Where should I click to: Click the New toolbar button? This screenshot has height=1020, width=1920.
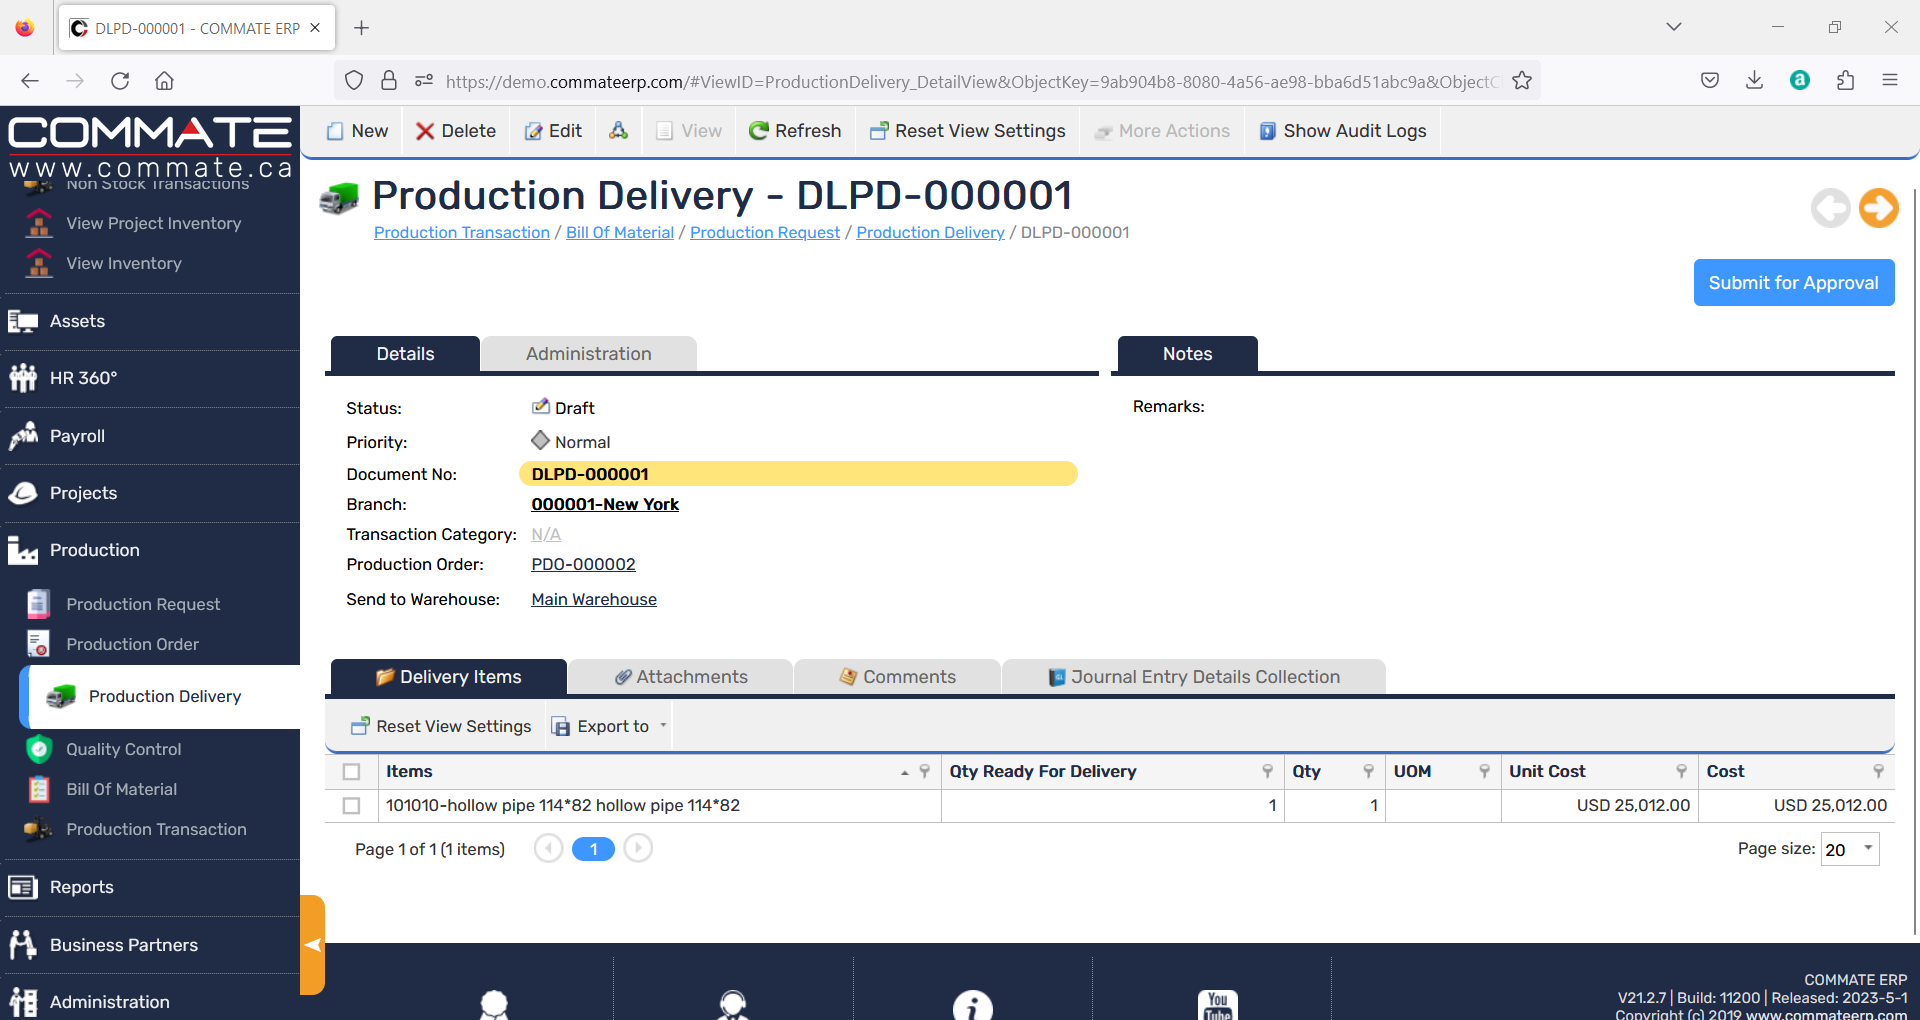(357, 131)
